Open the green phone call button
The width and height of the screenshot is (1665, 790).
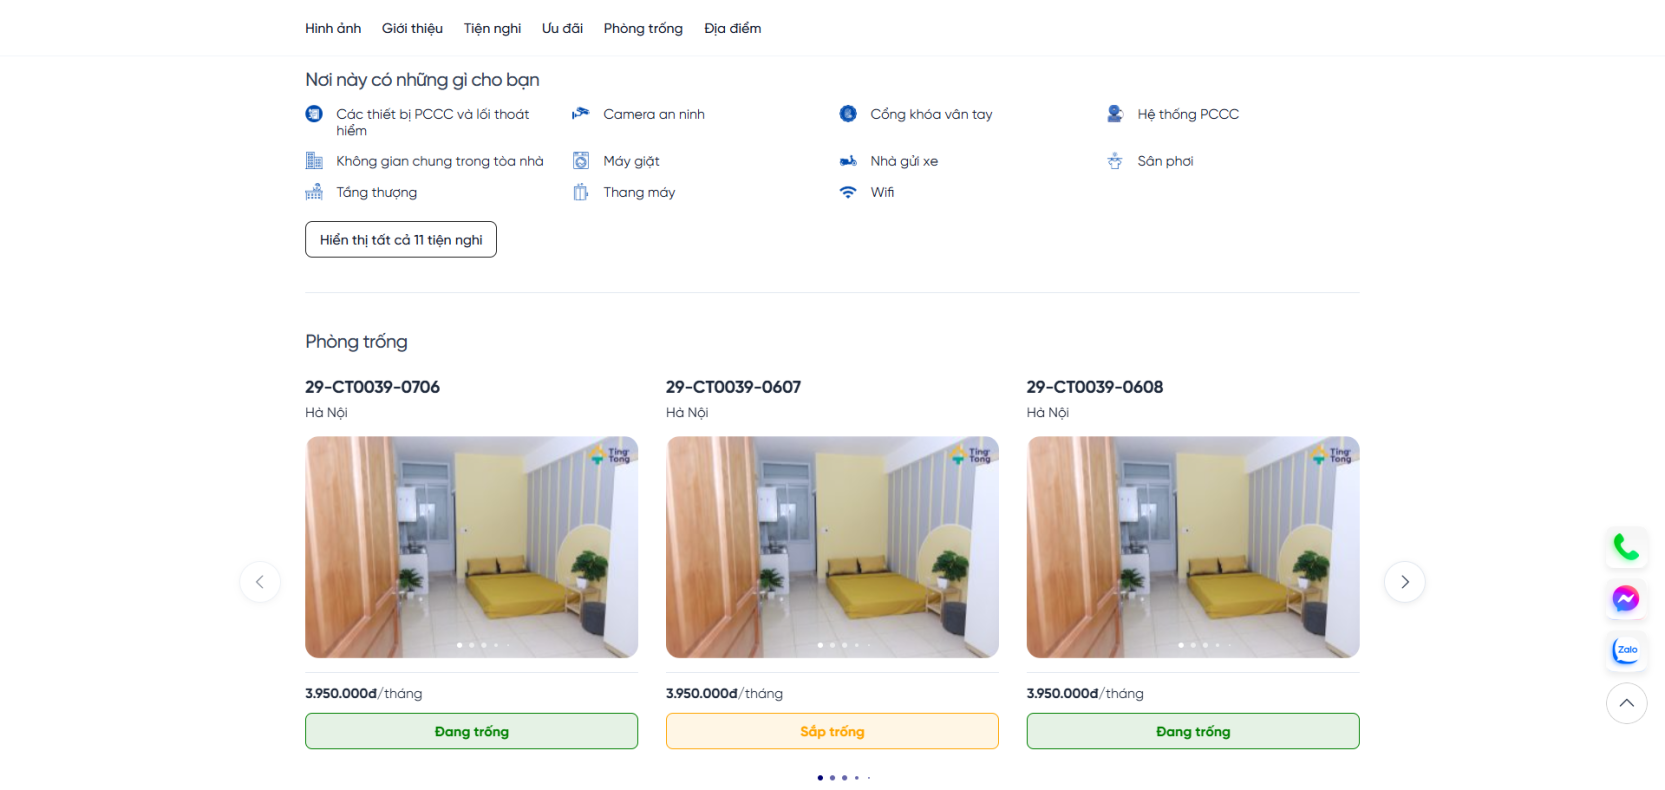point(1626,547)
